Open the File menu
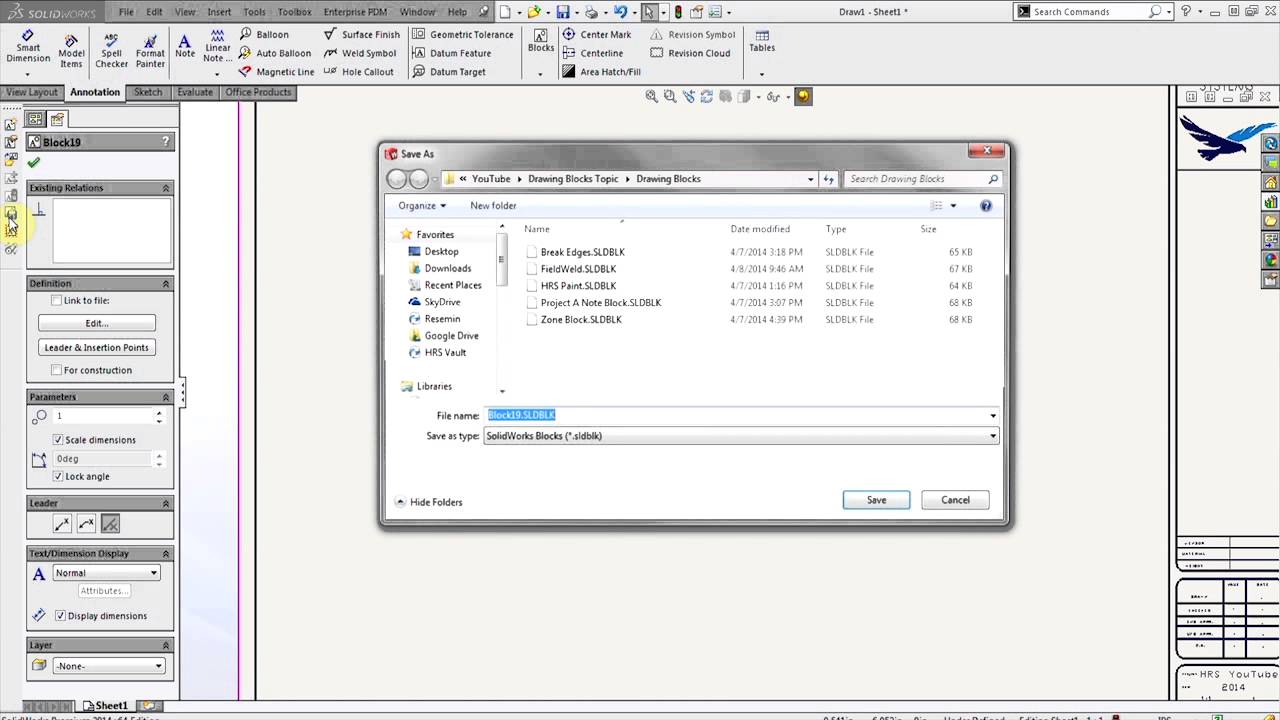The width and height of the screenshot is (1280, 720). [126, 12]
